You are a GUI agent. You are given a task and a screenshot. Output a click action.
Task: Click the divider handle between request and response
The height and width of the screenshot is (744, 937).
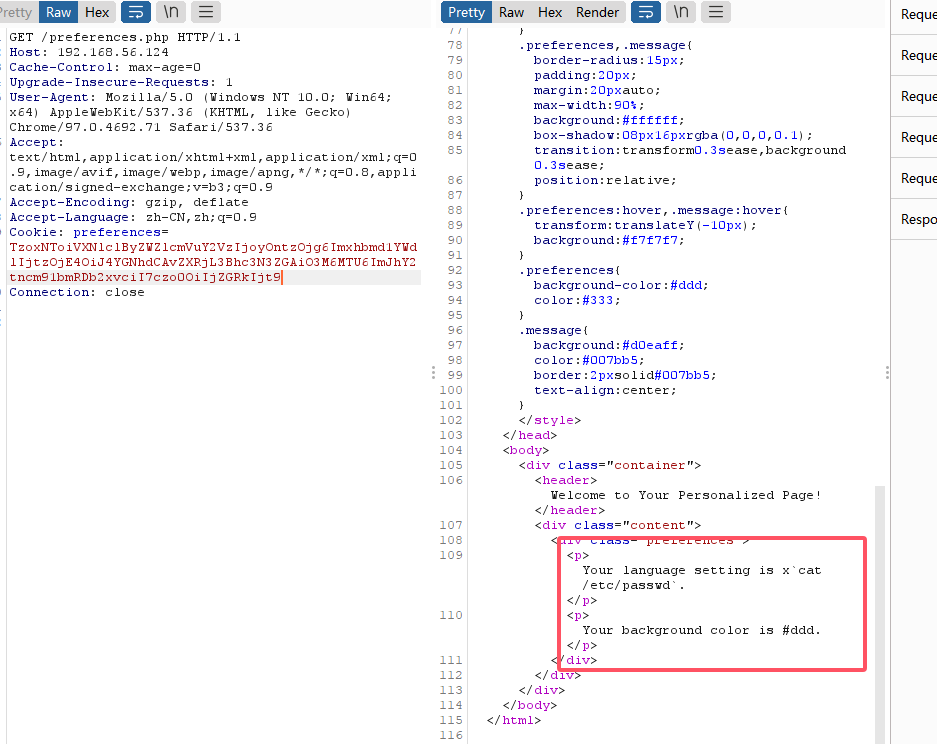coord(433,372)
